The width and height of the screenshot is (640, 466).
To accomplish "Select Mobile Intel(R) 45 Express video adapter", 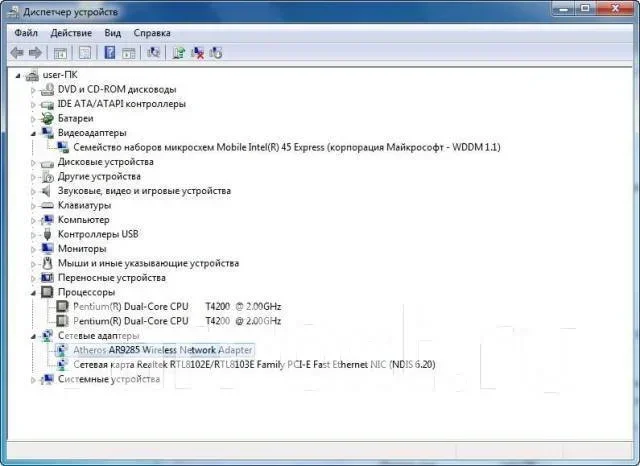I will pyautogui.click(x=287, y=147).
